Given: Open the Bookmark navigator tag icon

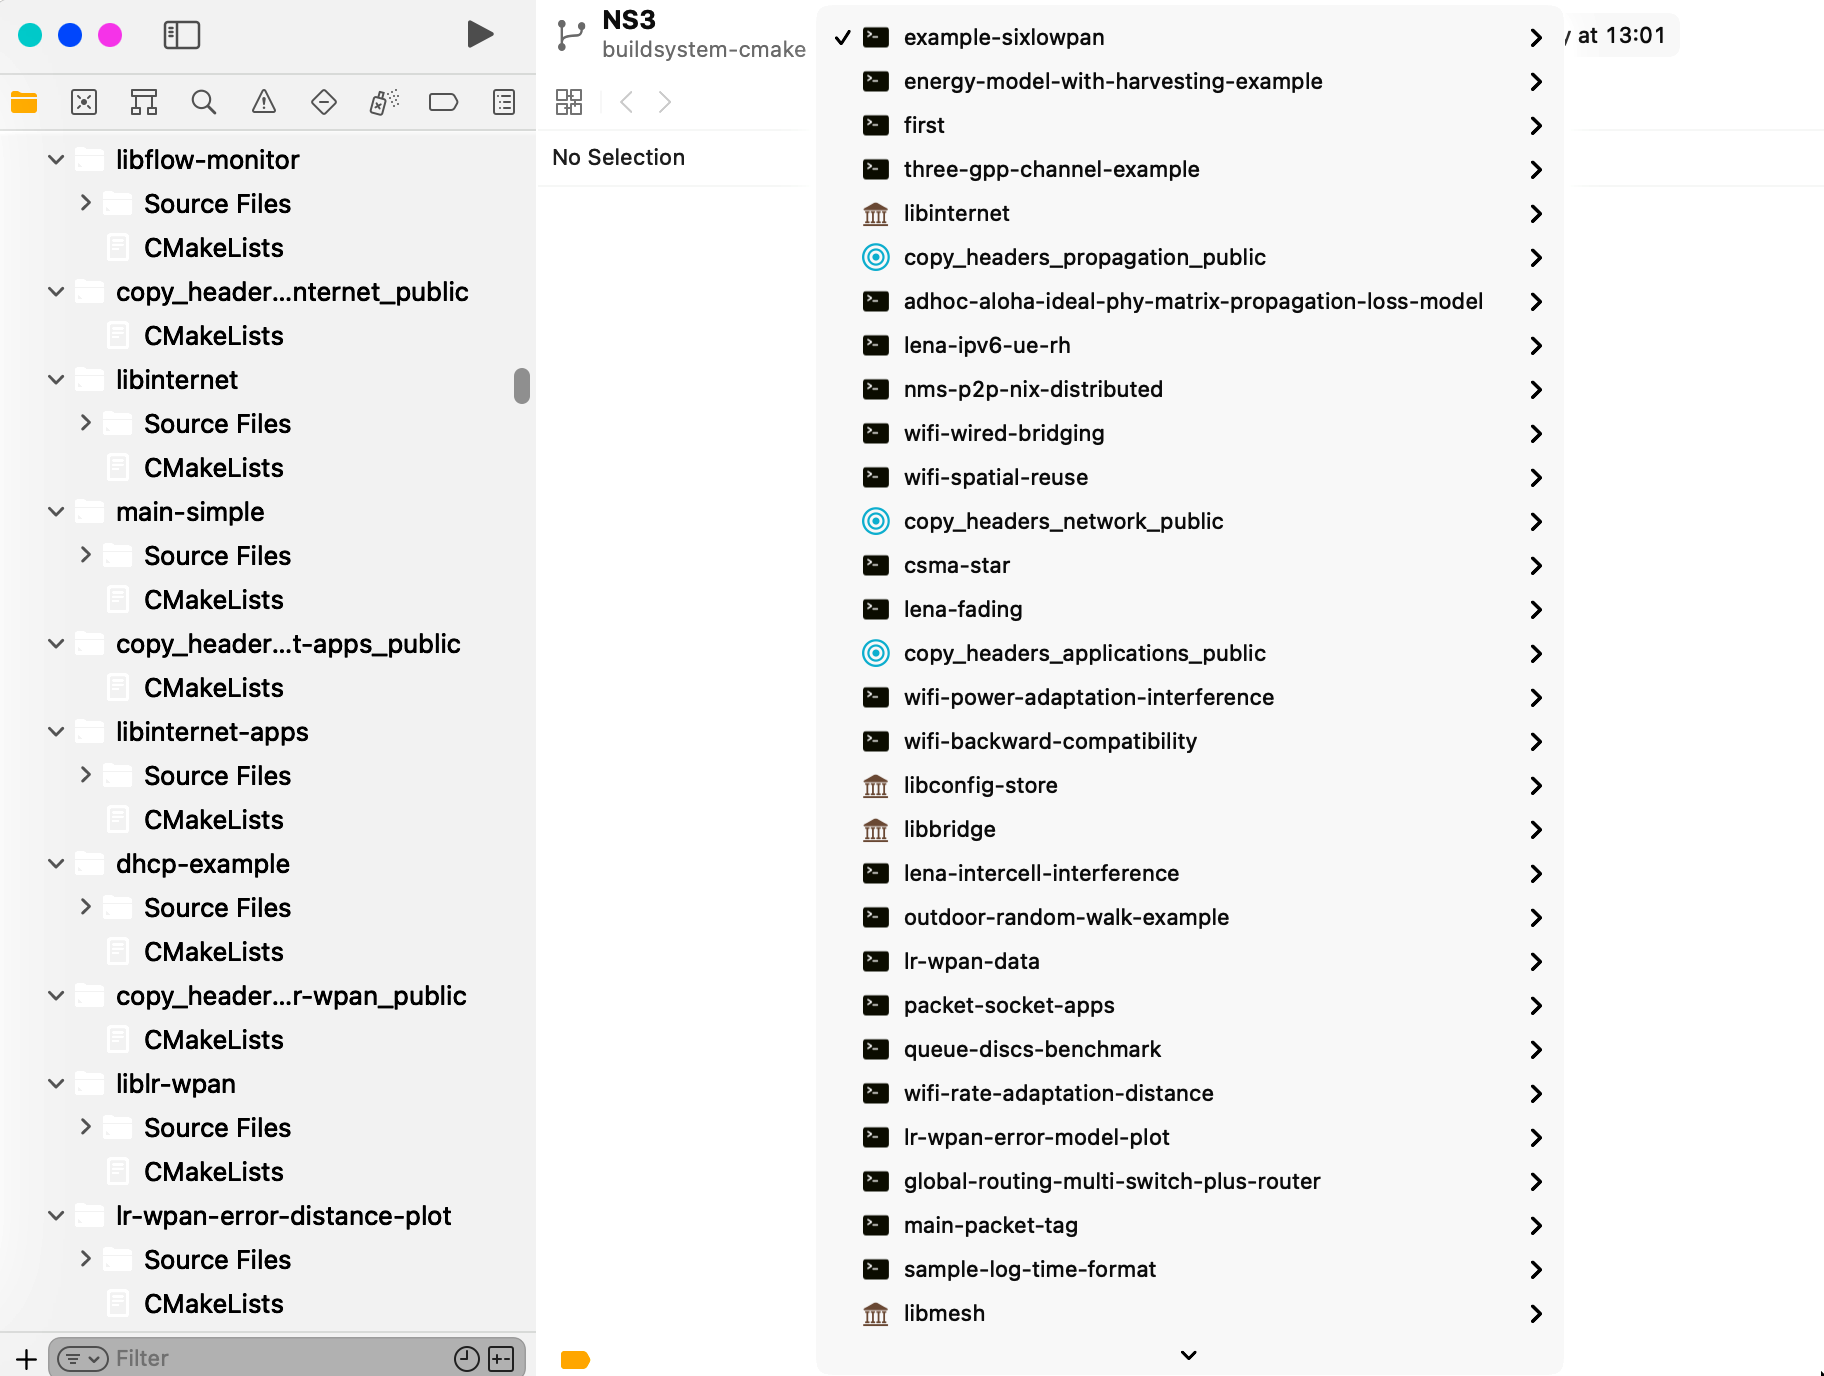Looking at the screenshot, I should click(443, 101).
